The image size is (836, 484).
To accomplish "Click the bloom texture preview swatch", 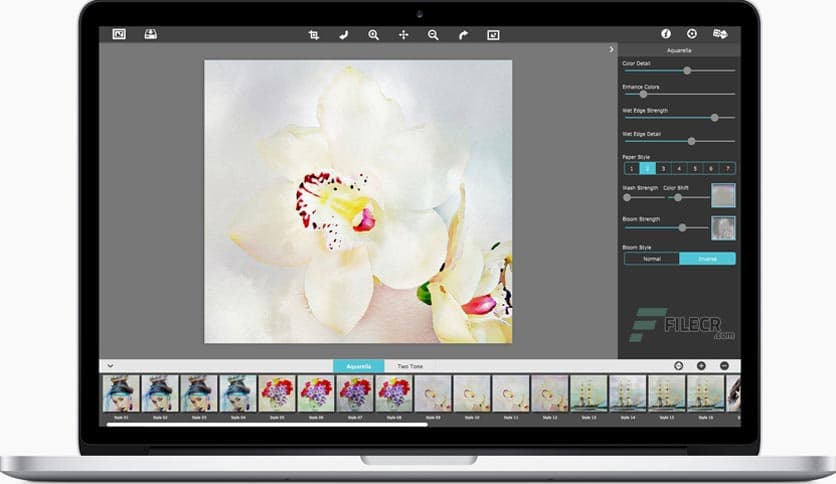I will (724, 228).
